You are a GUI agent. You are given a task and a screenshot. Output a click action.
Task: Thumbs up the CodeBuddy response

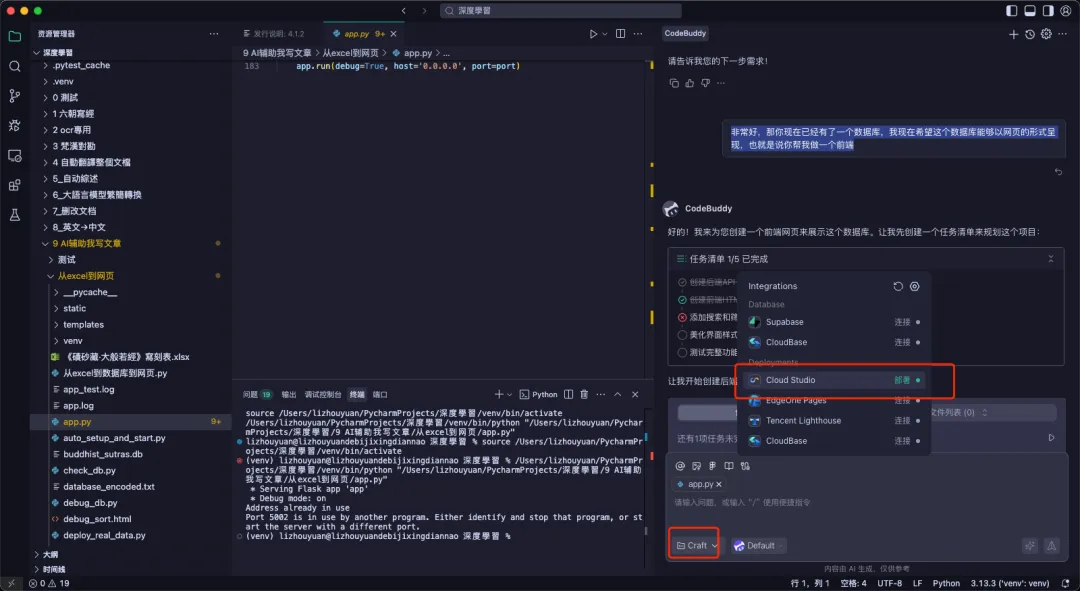(x=689, y=83)
